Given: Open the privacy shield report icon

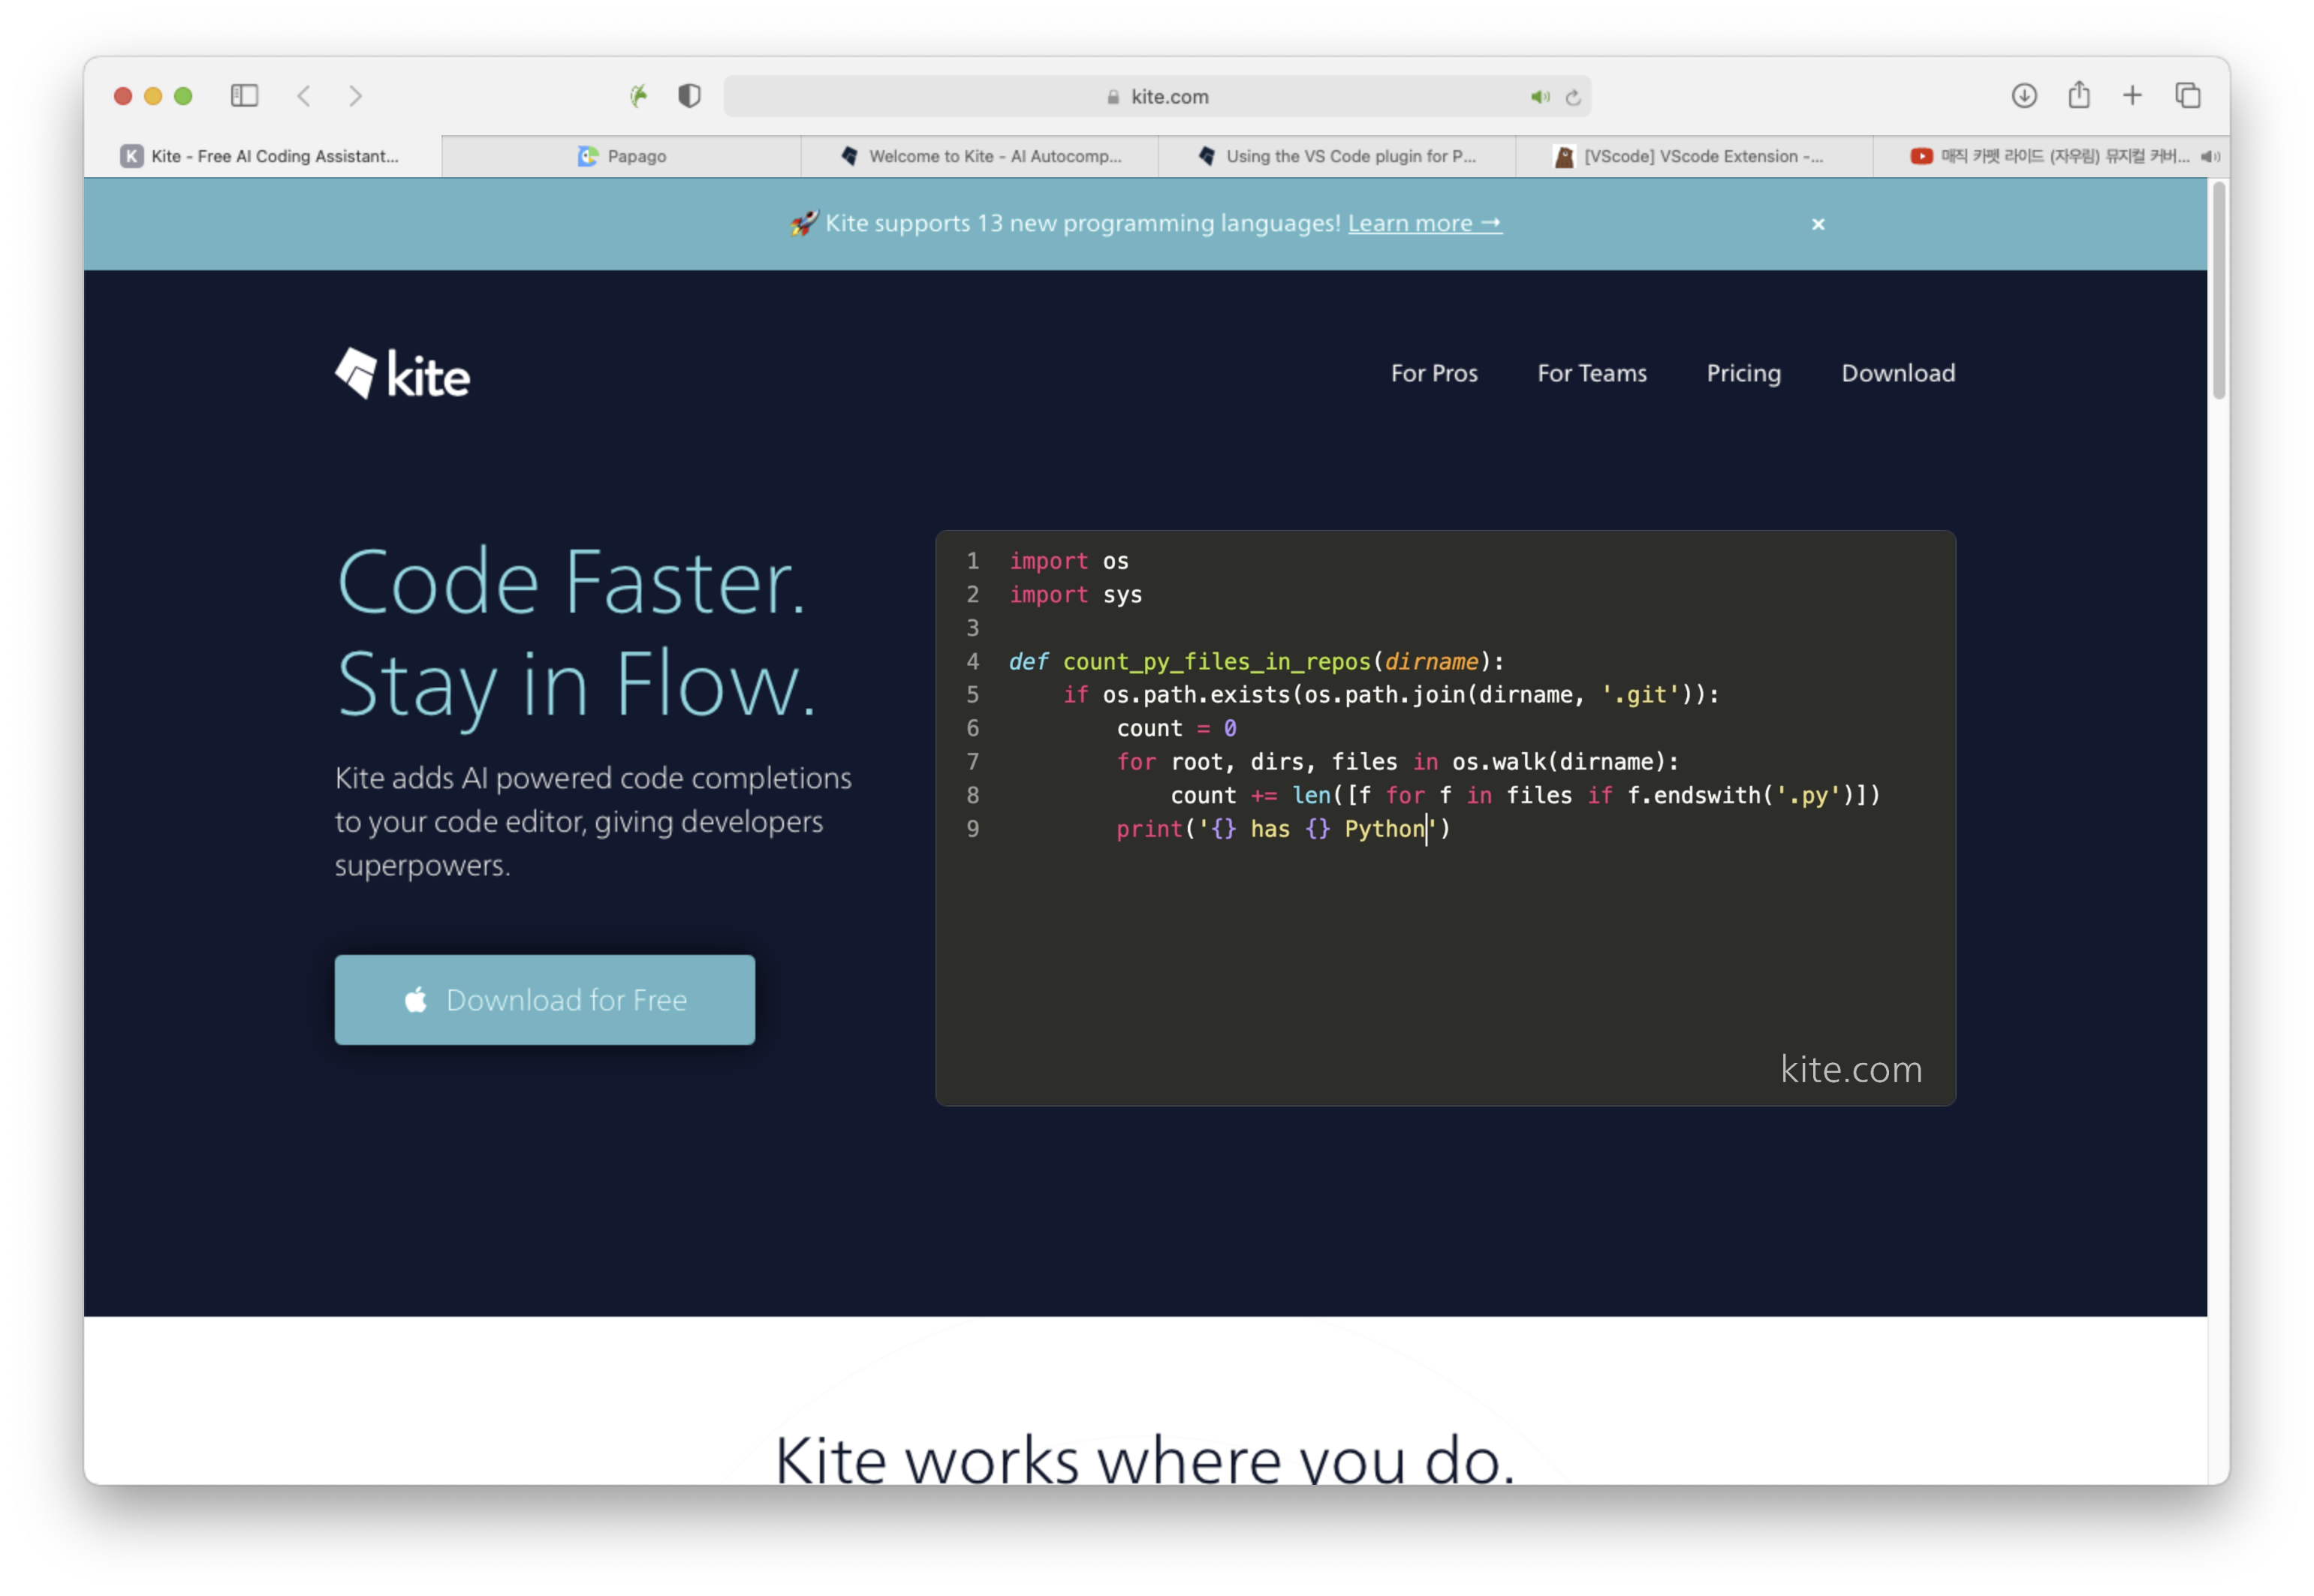Looking at the screenshot, I should pyautogui.click(x=689, y=96).
